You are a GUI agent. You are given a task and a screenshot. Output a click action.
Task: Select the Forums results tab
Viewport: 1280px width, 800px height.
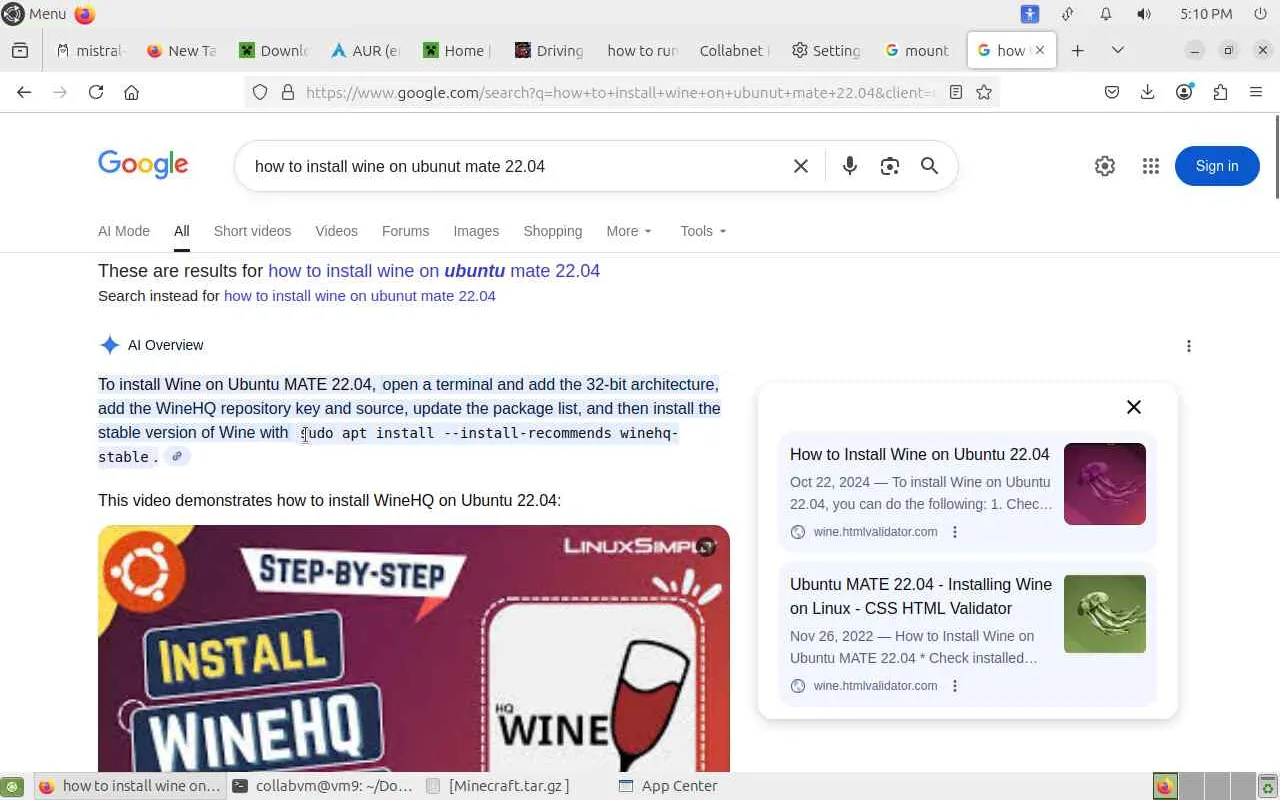tap(405, 231)
